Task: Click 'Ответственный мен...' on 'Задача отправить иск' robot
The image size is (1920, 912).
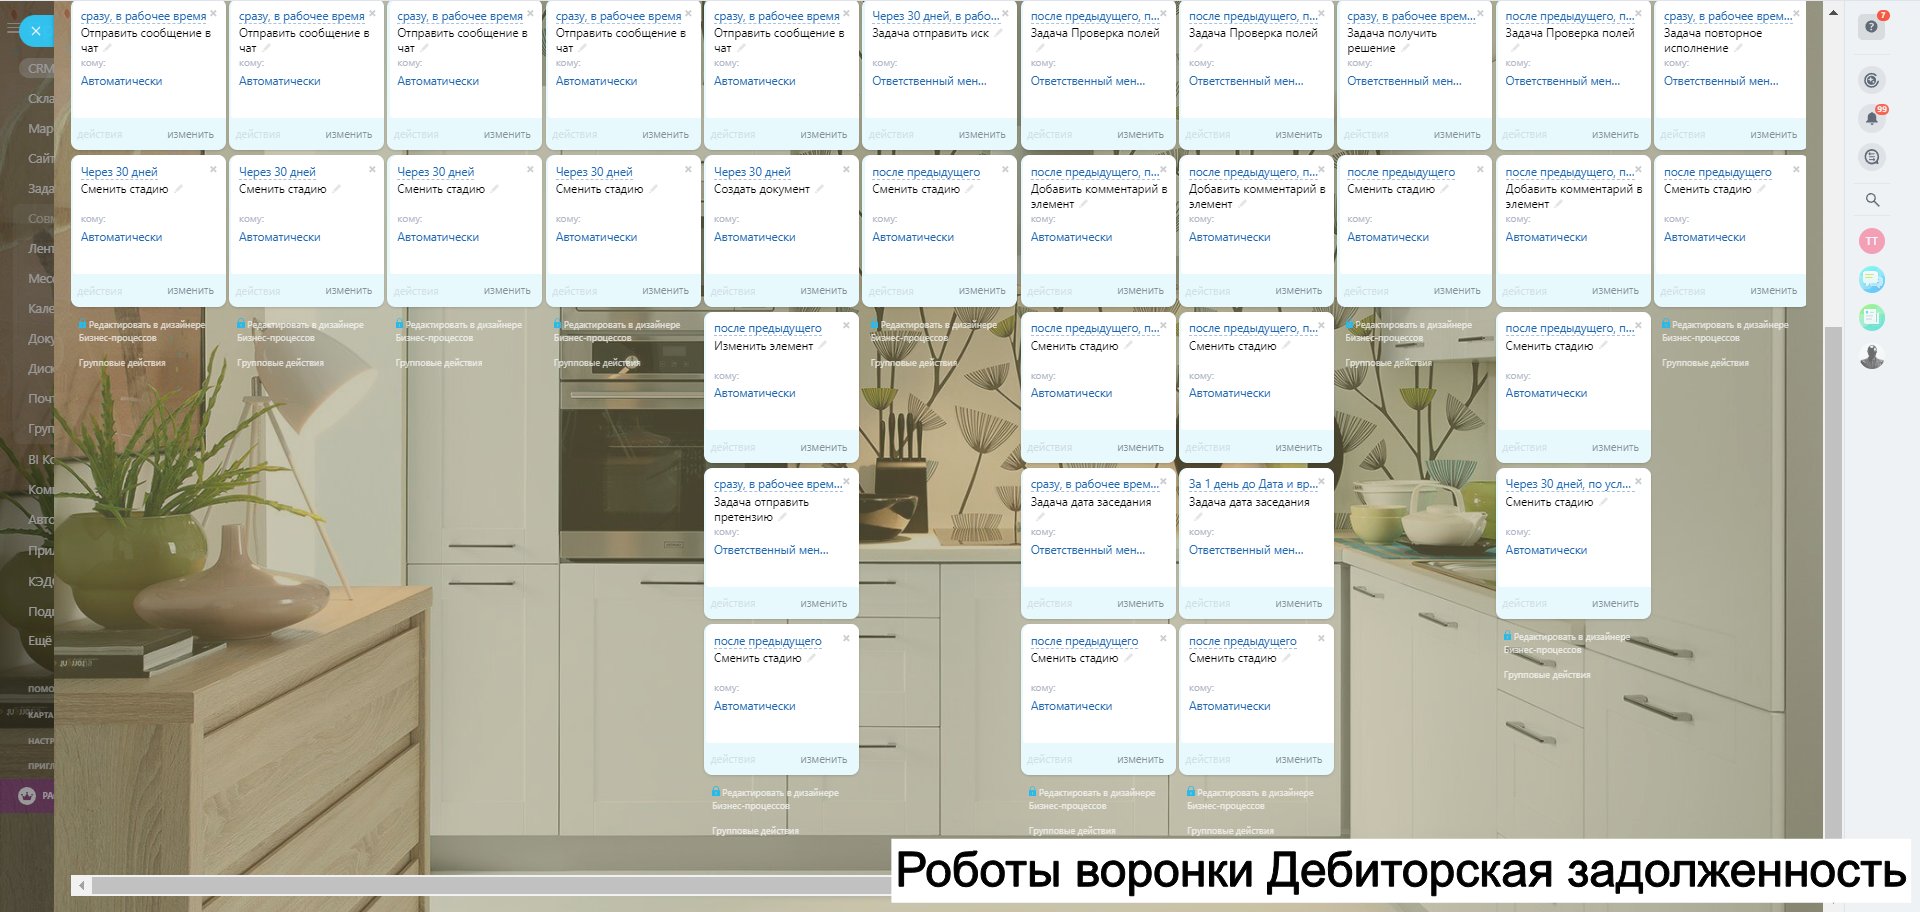Action: coord(929,81)
